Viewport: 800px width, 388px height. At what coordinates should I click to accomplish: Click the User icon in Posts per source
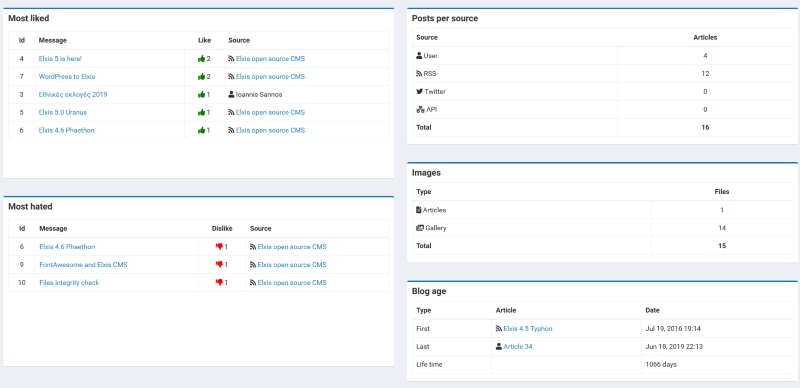point(419,56)
